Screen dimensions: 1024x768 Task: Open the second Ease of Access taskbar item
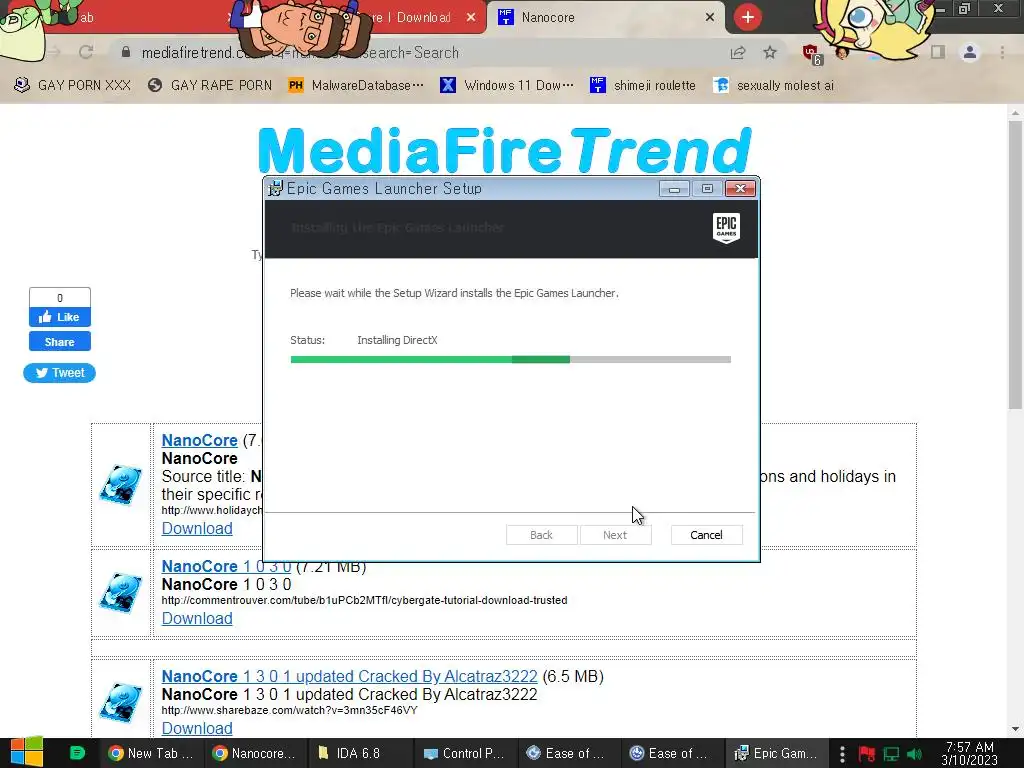click(x=670, y=753)
